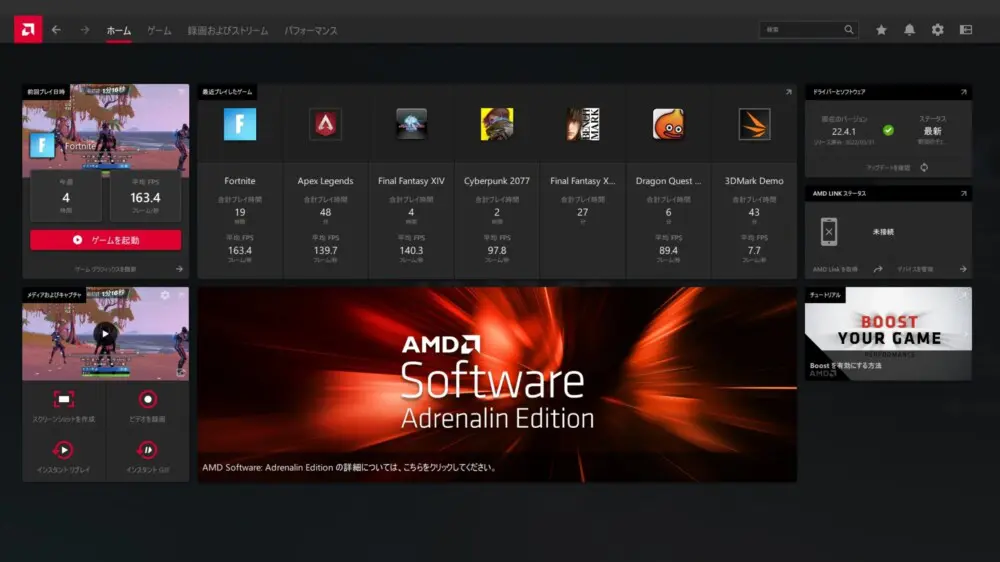
Task: Click the Apex Legends title text
Action: [x=325, y=181]
